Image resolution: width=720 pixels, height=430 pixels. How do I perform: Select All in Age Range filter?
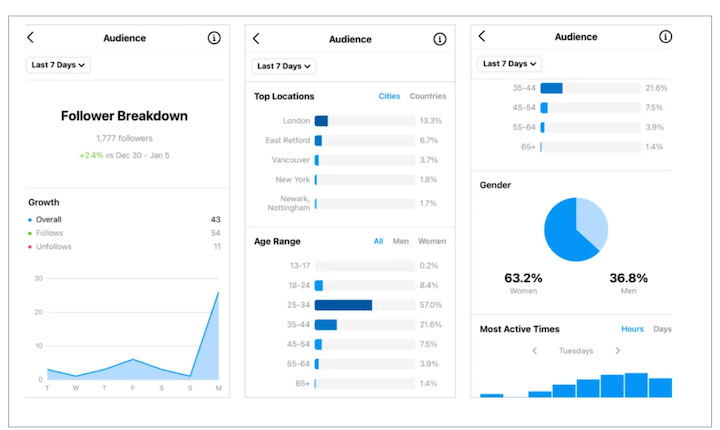(x=378, y=241)
